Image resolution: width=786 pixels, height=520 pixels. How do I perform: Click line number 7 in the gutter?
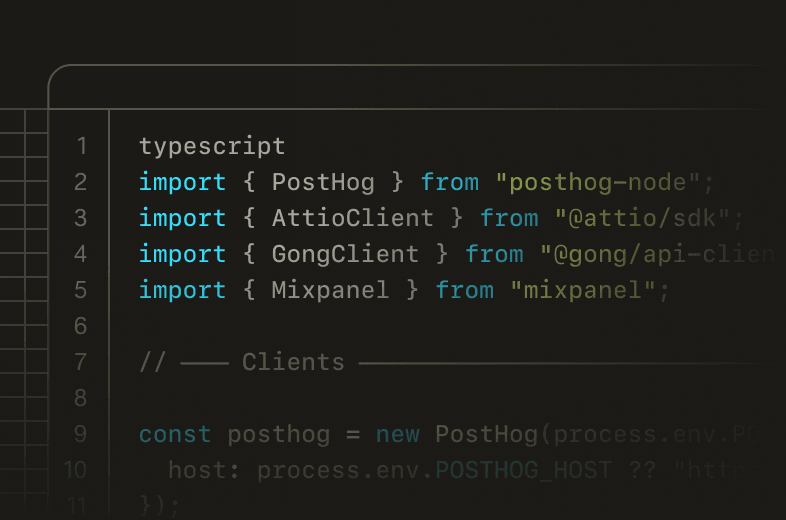[81, 362]
